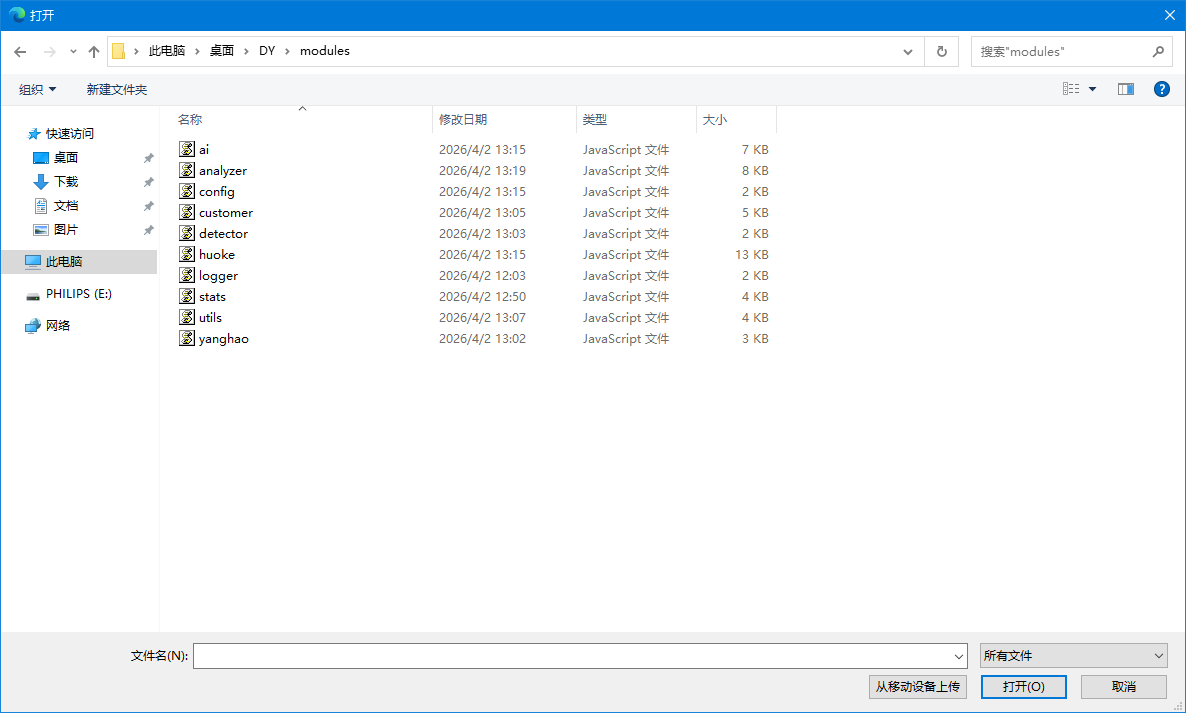The height and width of the screenshot is (713, 1186).
Task: Click the Up one level arrow
Action: coord(94,51)
